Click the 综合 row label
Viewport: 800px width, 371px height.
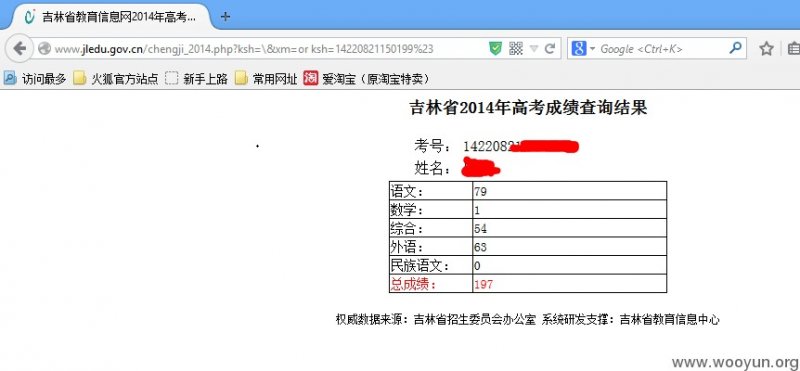pyautogui.click(x=407, y=228)
